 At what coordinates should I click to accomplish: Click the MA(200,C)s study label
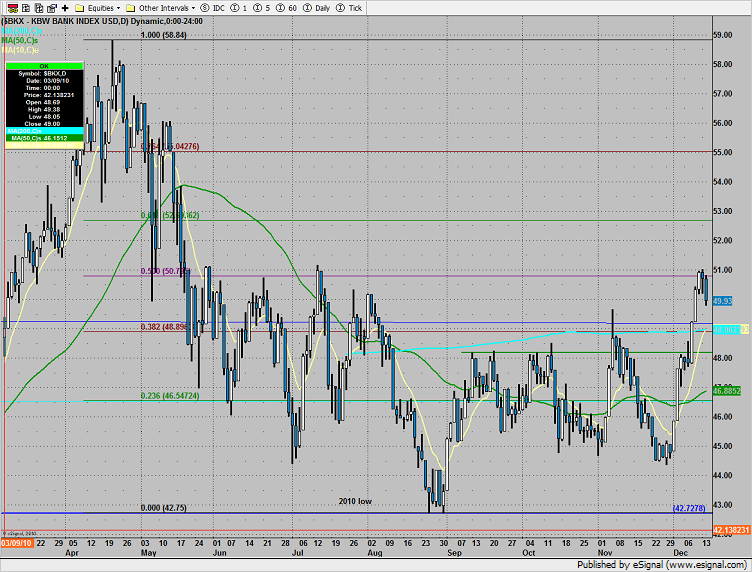[22, 31]
